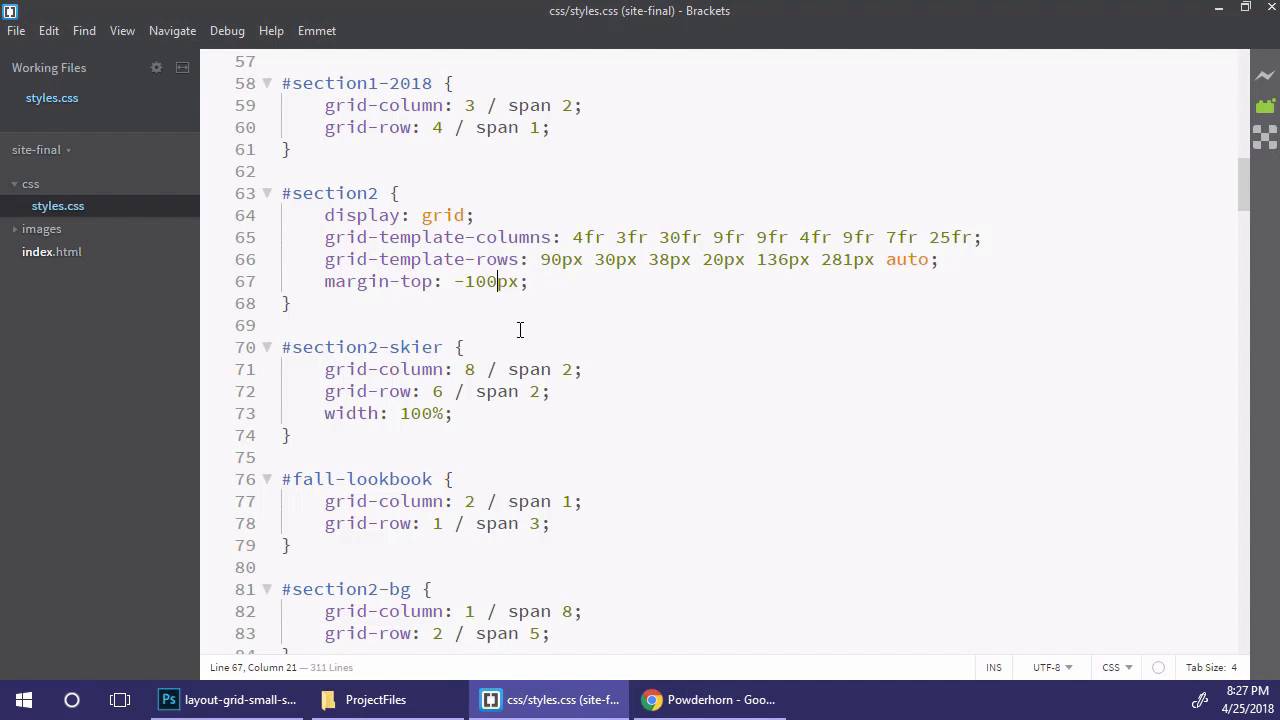The width and height of the screenshot is (1280, 720).
Task: Fold the #fall-lookbook rule at line 76
Action: pos(267,479)
